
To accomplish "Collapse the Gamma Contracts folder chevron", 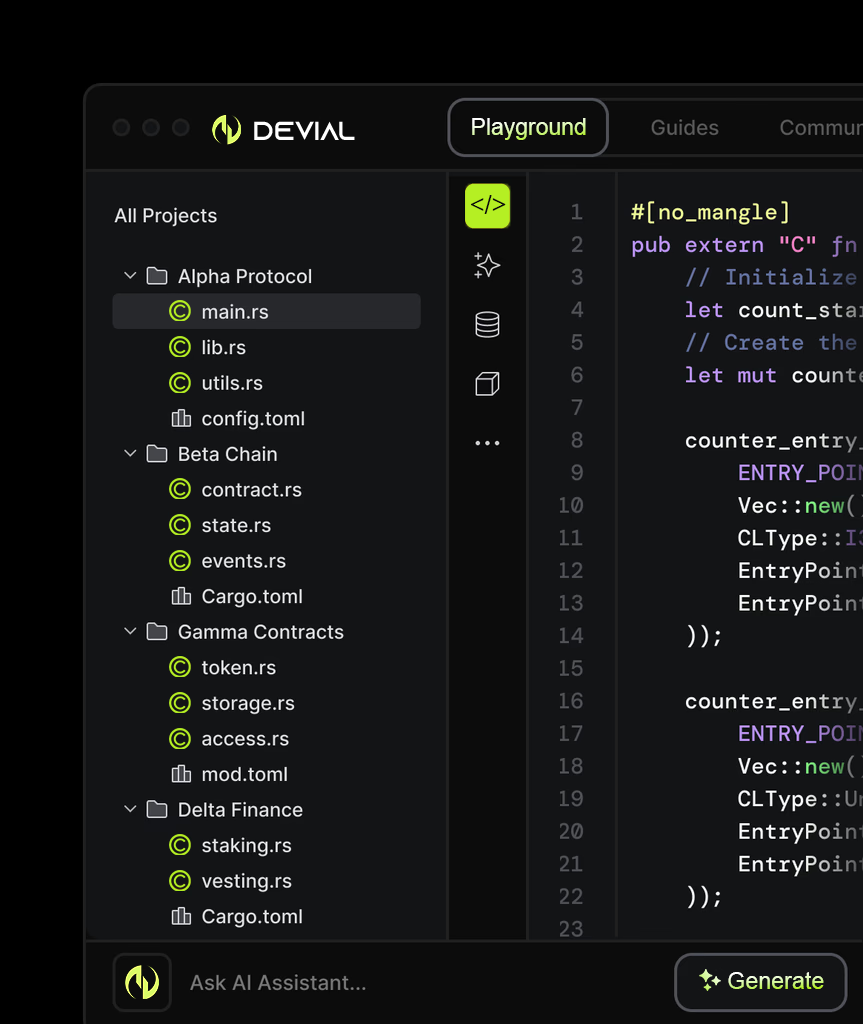I will (x=130, y=632).
